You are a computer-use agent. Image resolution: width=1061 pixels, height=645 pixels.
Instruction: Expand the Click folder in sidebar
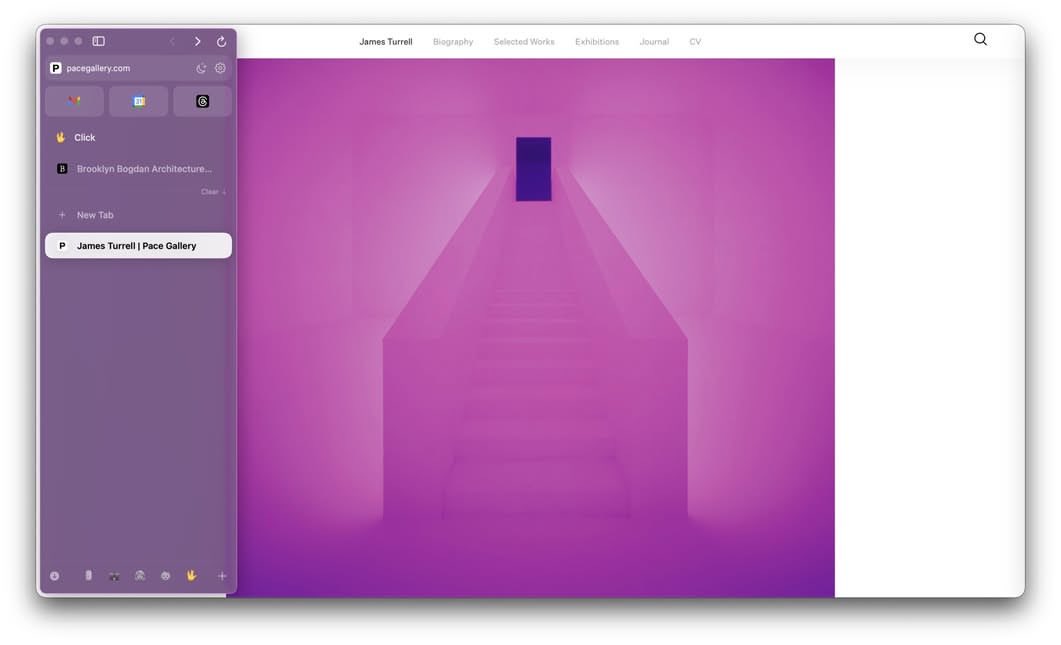tap(84, 137)
